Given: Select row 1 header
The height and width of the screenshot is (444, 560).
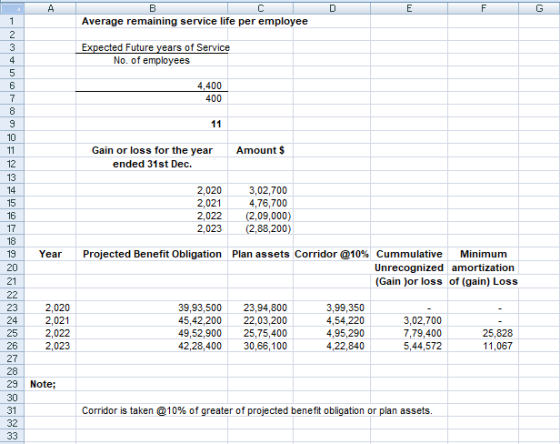Looking at the screenshot, I should [x=12, y=21].
